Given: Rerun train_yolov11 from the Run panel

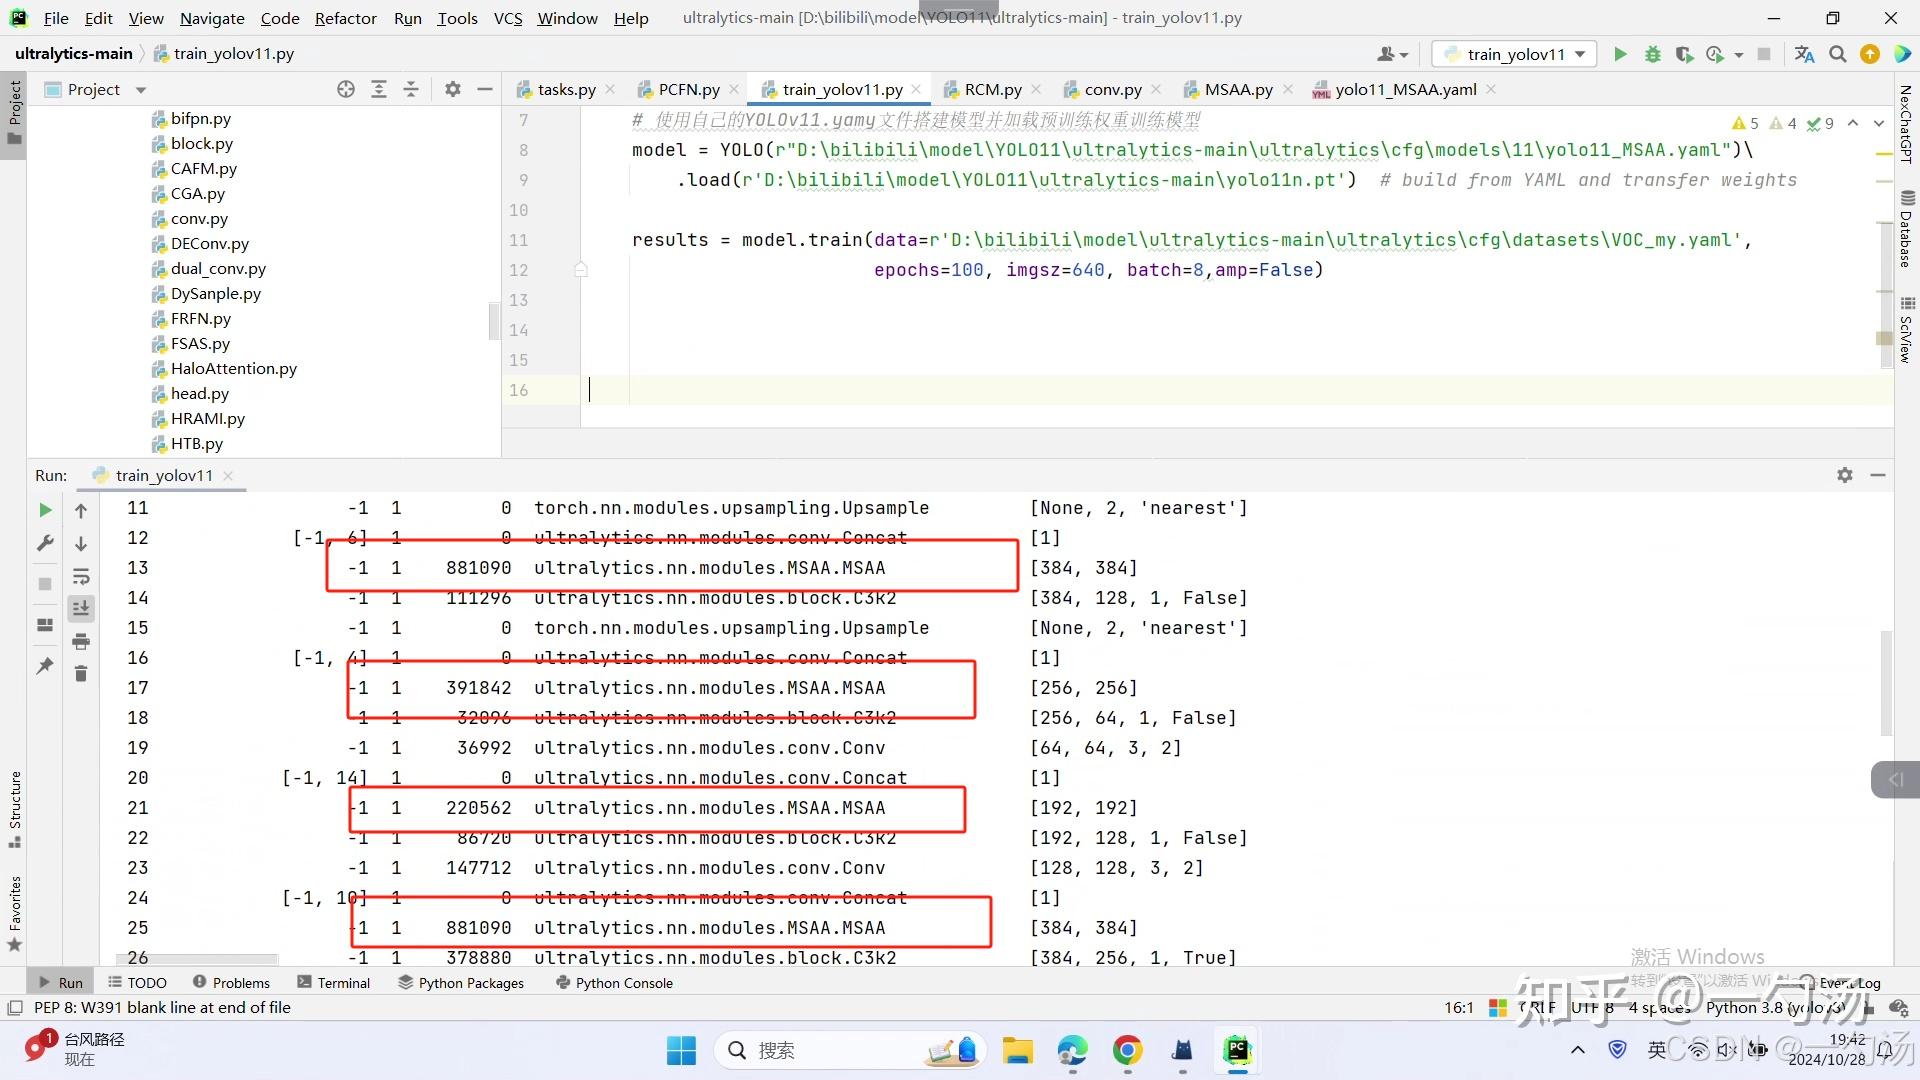Looking at the screenshot, I should point(45,510).
